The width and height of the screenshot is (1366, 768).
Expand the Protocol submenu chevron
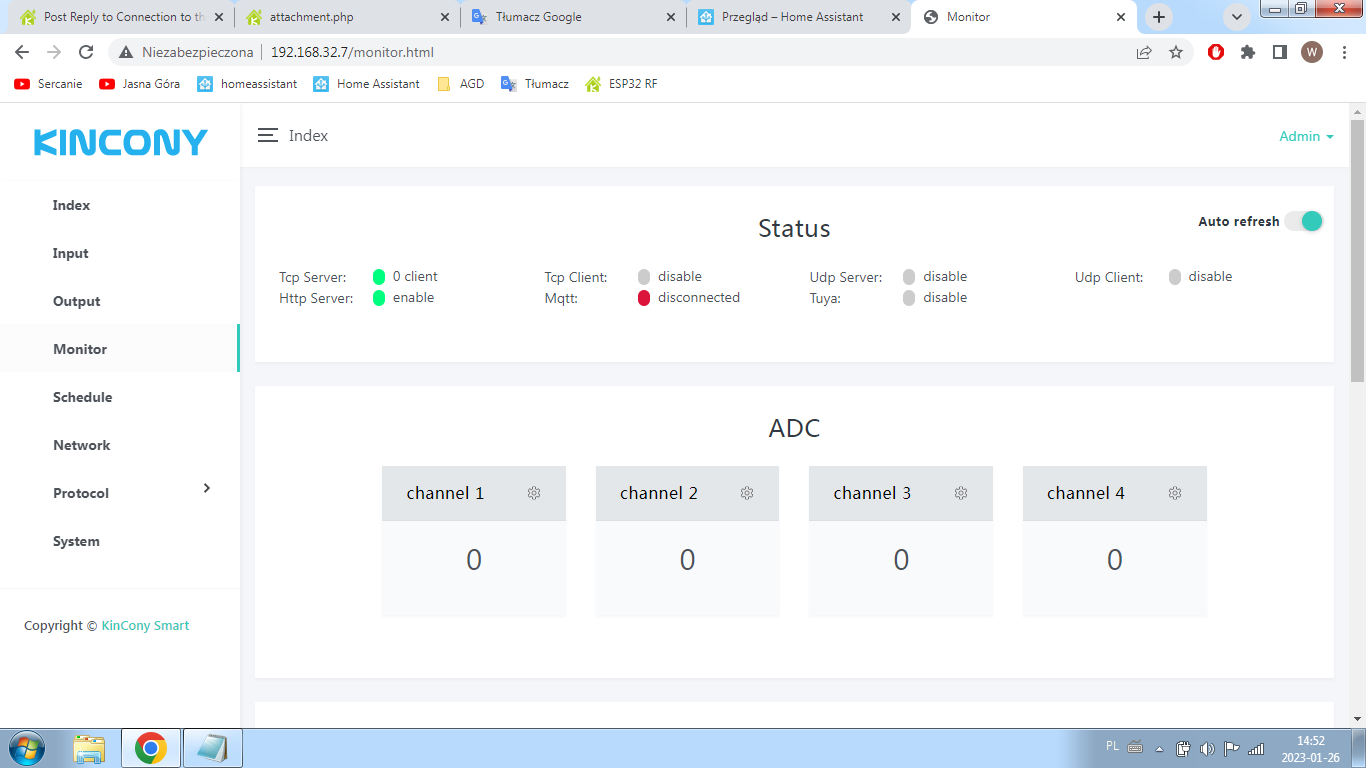[x=207, y=488]
